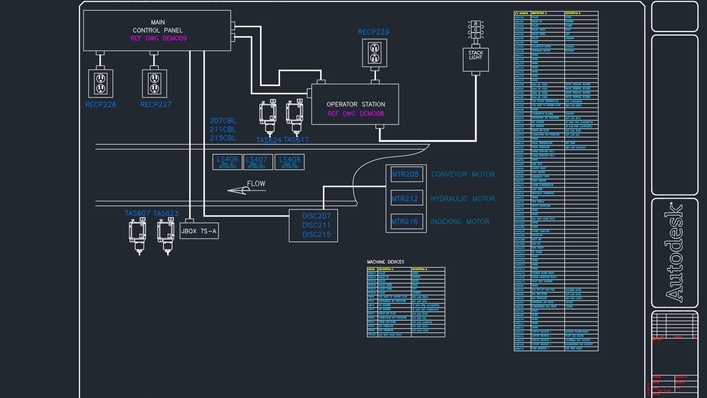Click the 211CBL cable label
The height and width of the screenshot is (398, 707).
[223, 129]
